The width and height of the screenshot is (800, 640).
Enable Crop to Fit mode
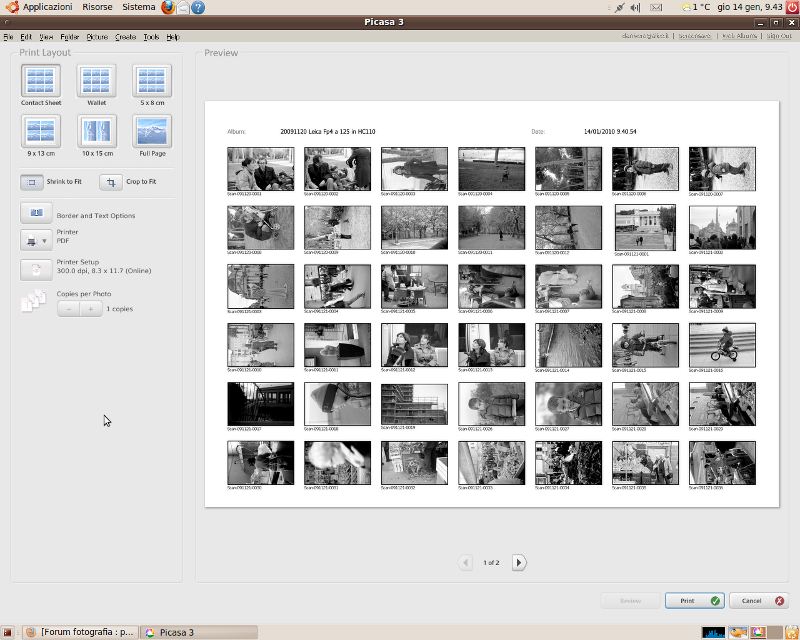(110, 182)
